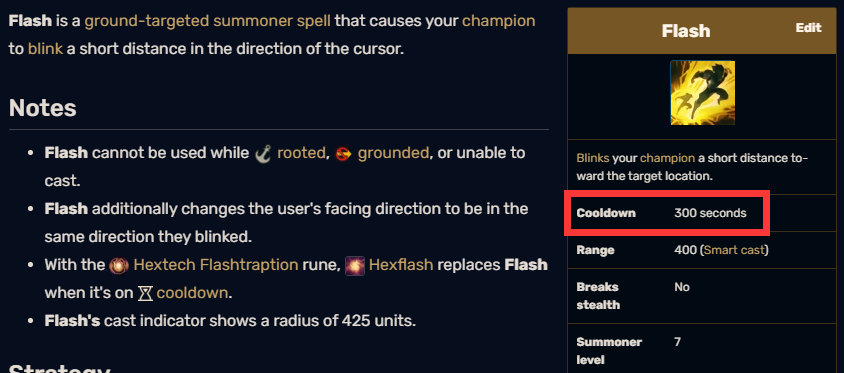Screen dimensions: 844x373
Task: Click champion link in infobox description
Action: [x=667, y=158]
